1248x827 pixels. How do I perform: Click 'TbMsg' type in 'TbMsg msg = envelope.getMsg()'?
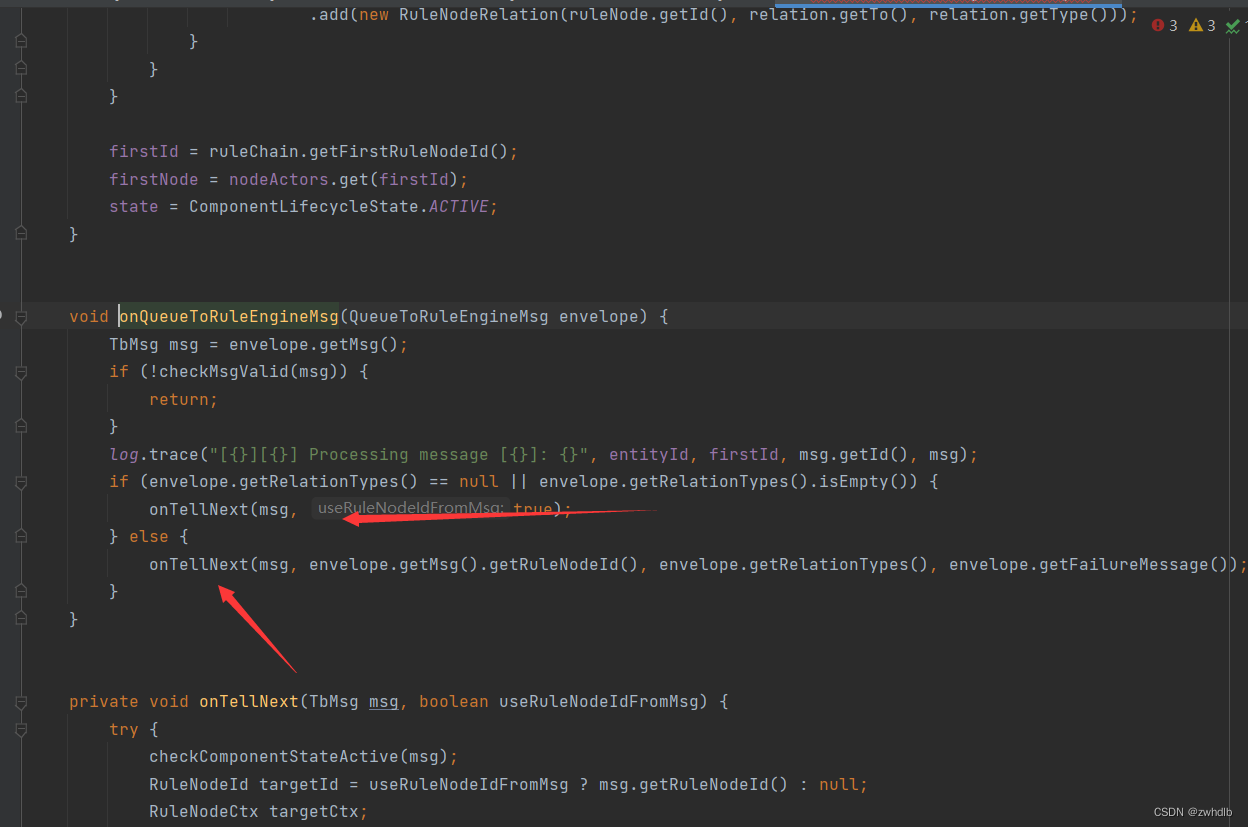(134, 344)
